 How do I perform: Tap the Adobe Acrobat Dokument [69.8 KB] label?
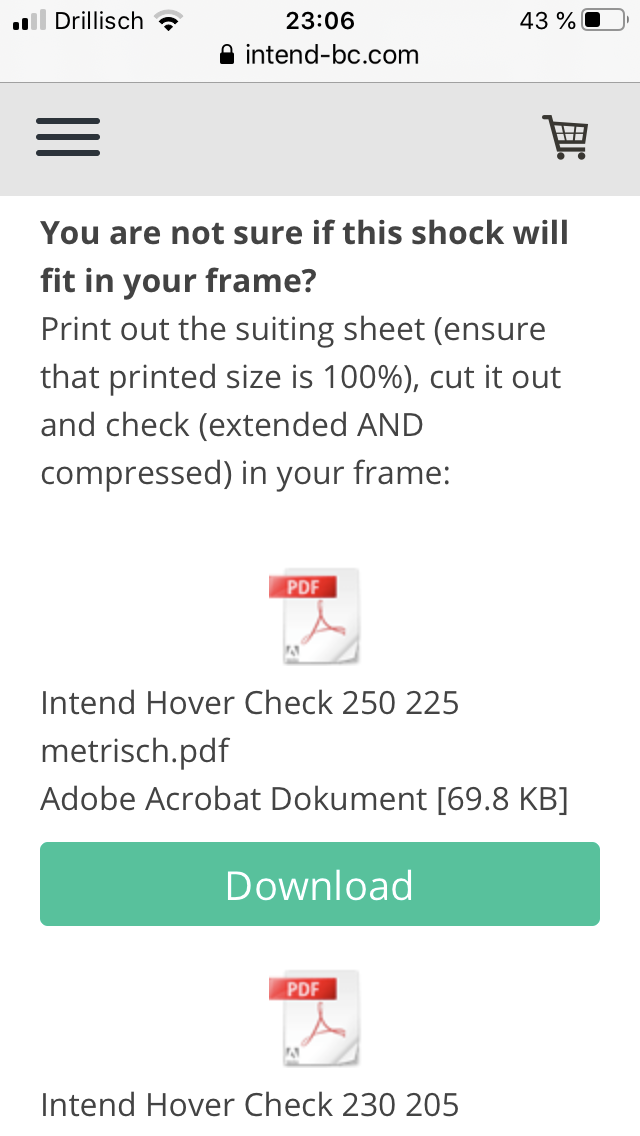pos(304,799)
